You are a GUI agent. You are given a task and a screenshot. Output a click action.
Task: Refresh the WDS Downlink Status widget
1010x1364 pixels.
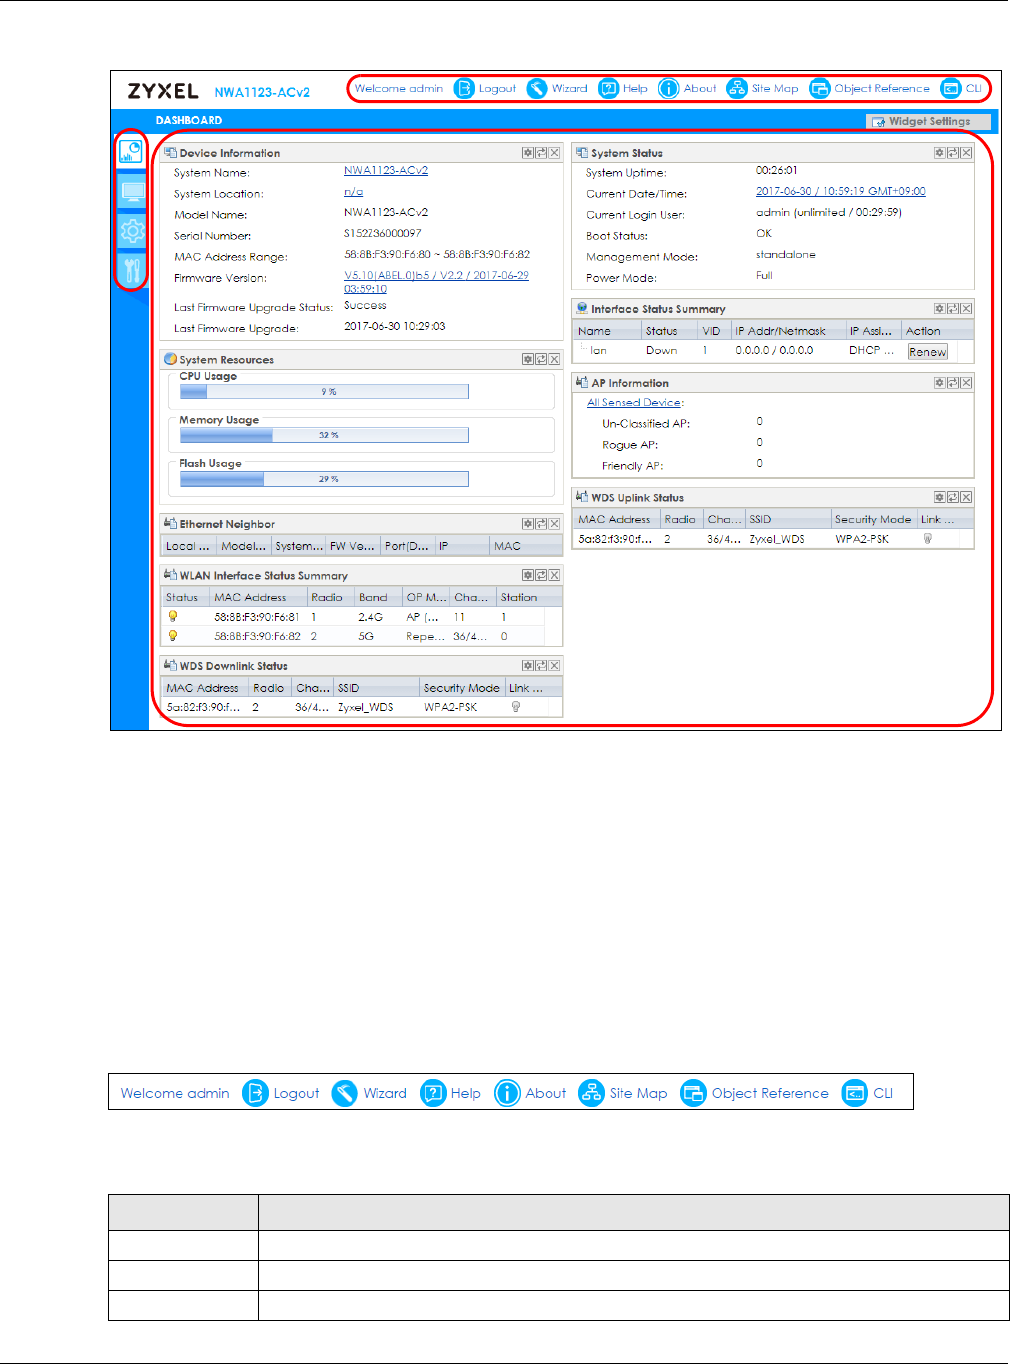click(541, 665)
